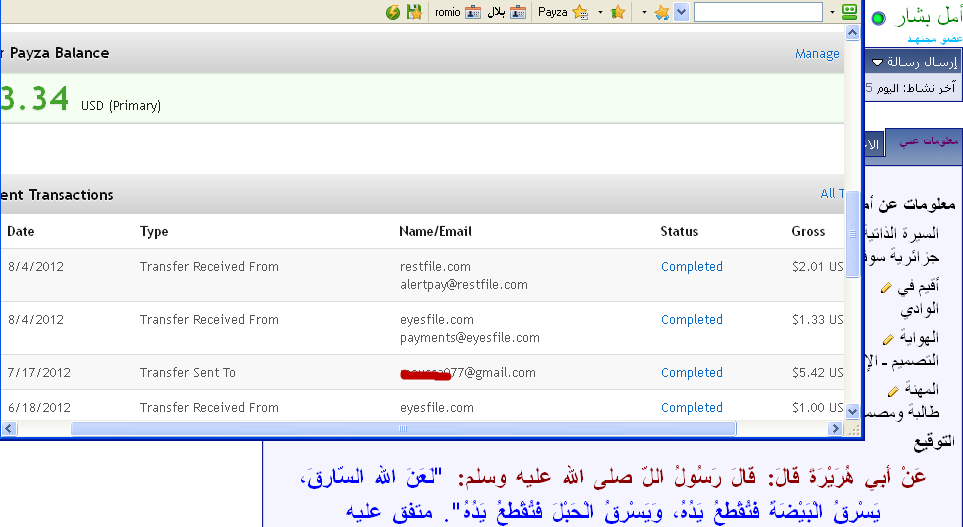Click the save floppy-with-star toolbar icon
963x527 pixels.
tap(415, 12)
